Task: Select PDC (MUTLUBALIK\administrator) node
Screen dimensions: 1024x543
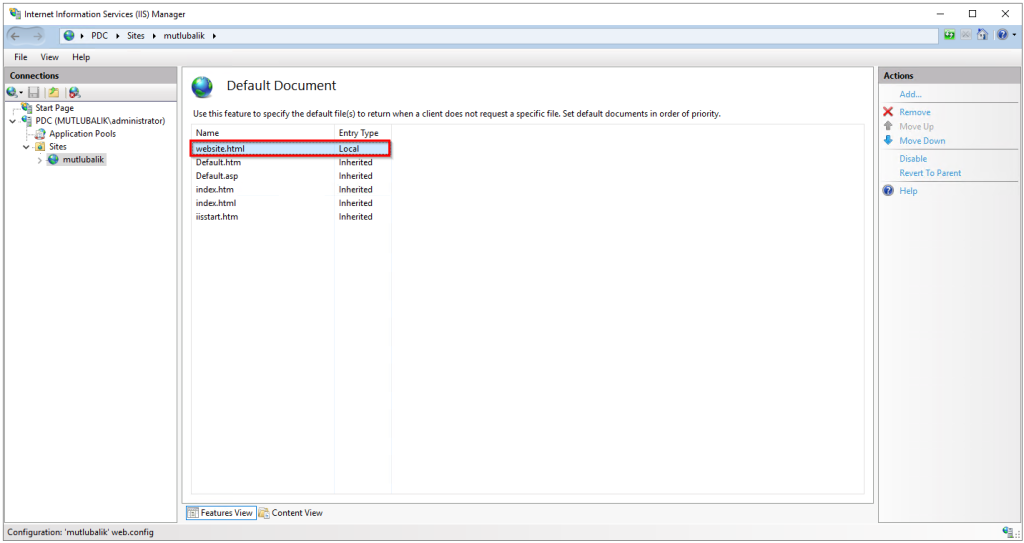Action: tap(101, 121)
